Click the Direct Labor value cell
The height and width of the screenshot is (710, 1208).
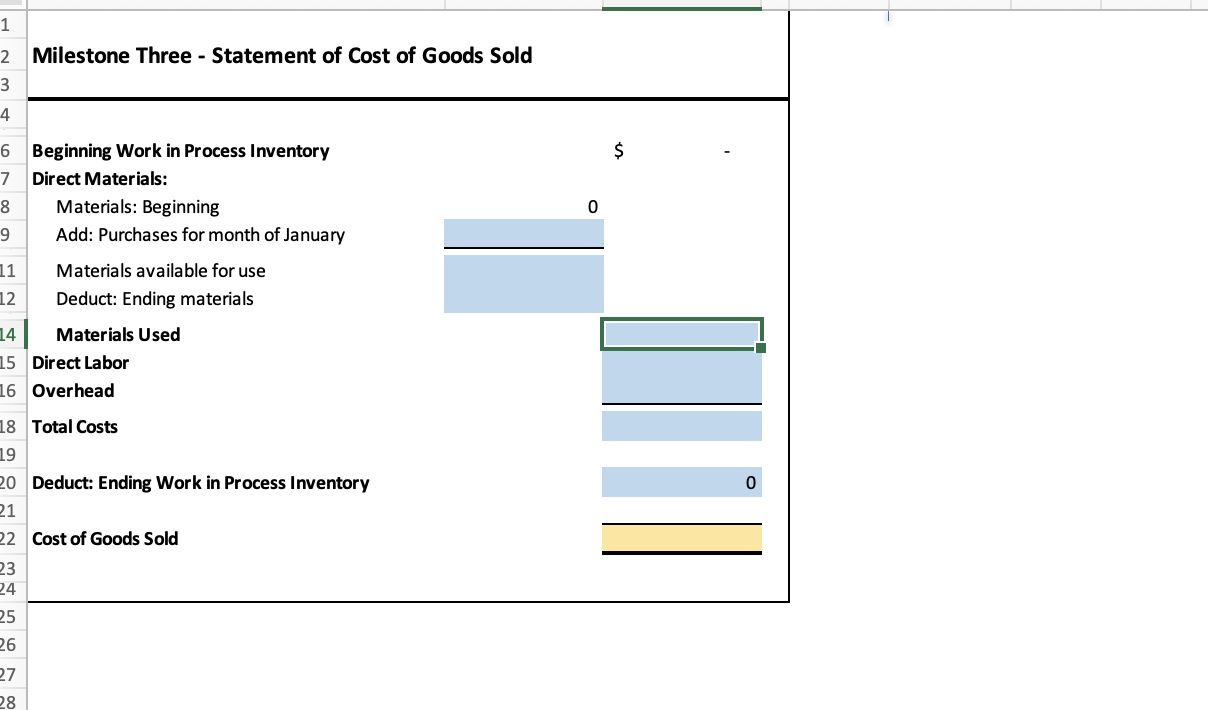(682, 363)
